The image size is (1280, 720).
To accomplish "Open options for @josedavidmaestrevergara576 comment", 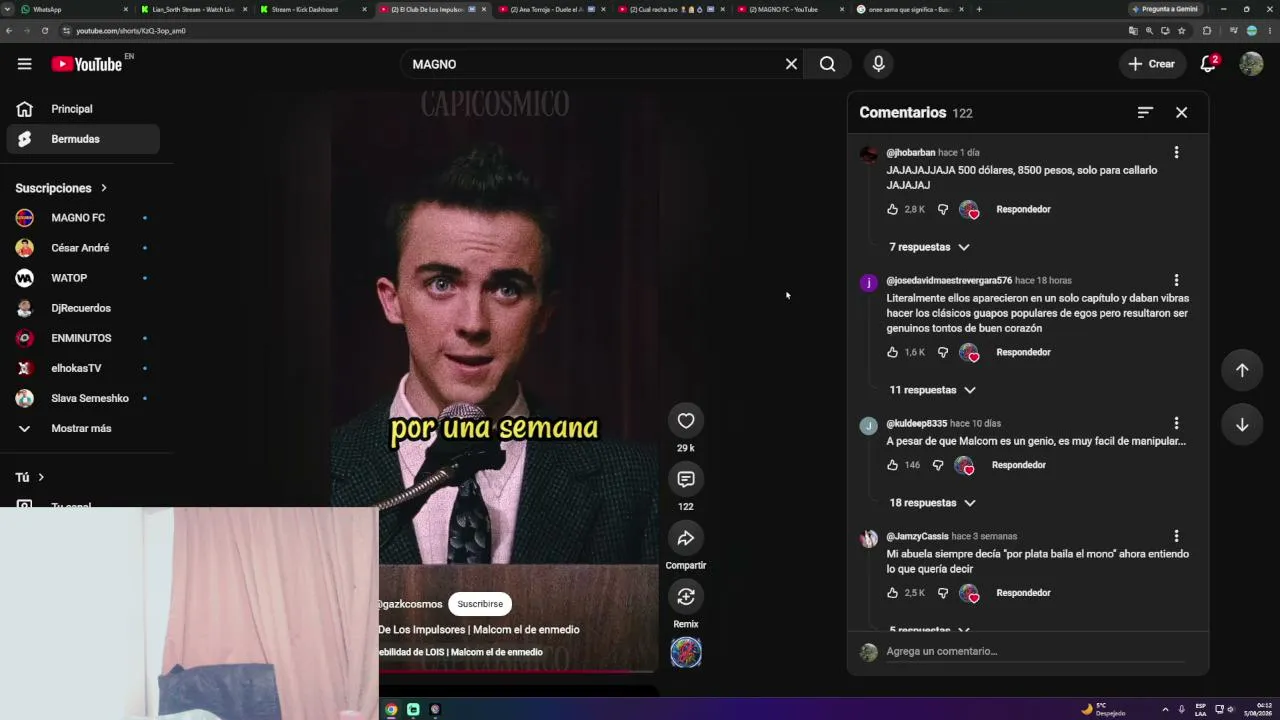I will pos(1176,280).
